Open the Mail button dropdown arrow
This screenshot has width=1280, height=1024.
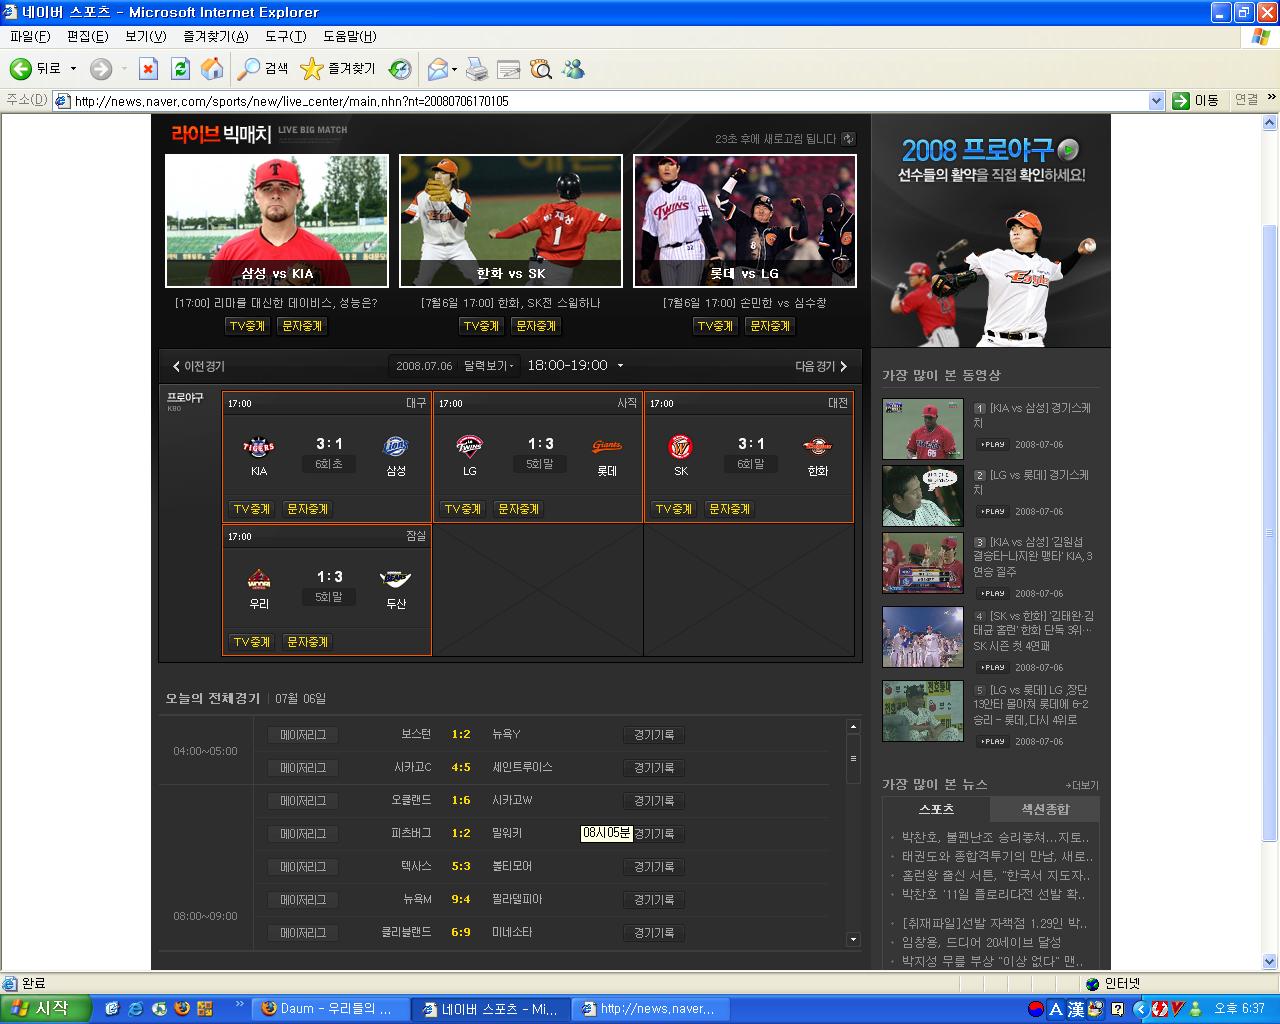pyautogui.click(x=454, y=69)
